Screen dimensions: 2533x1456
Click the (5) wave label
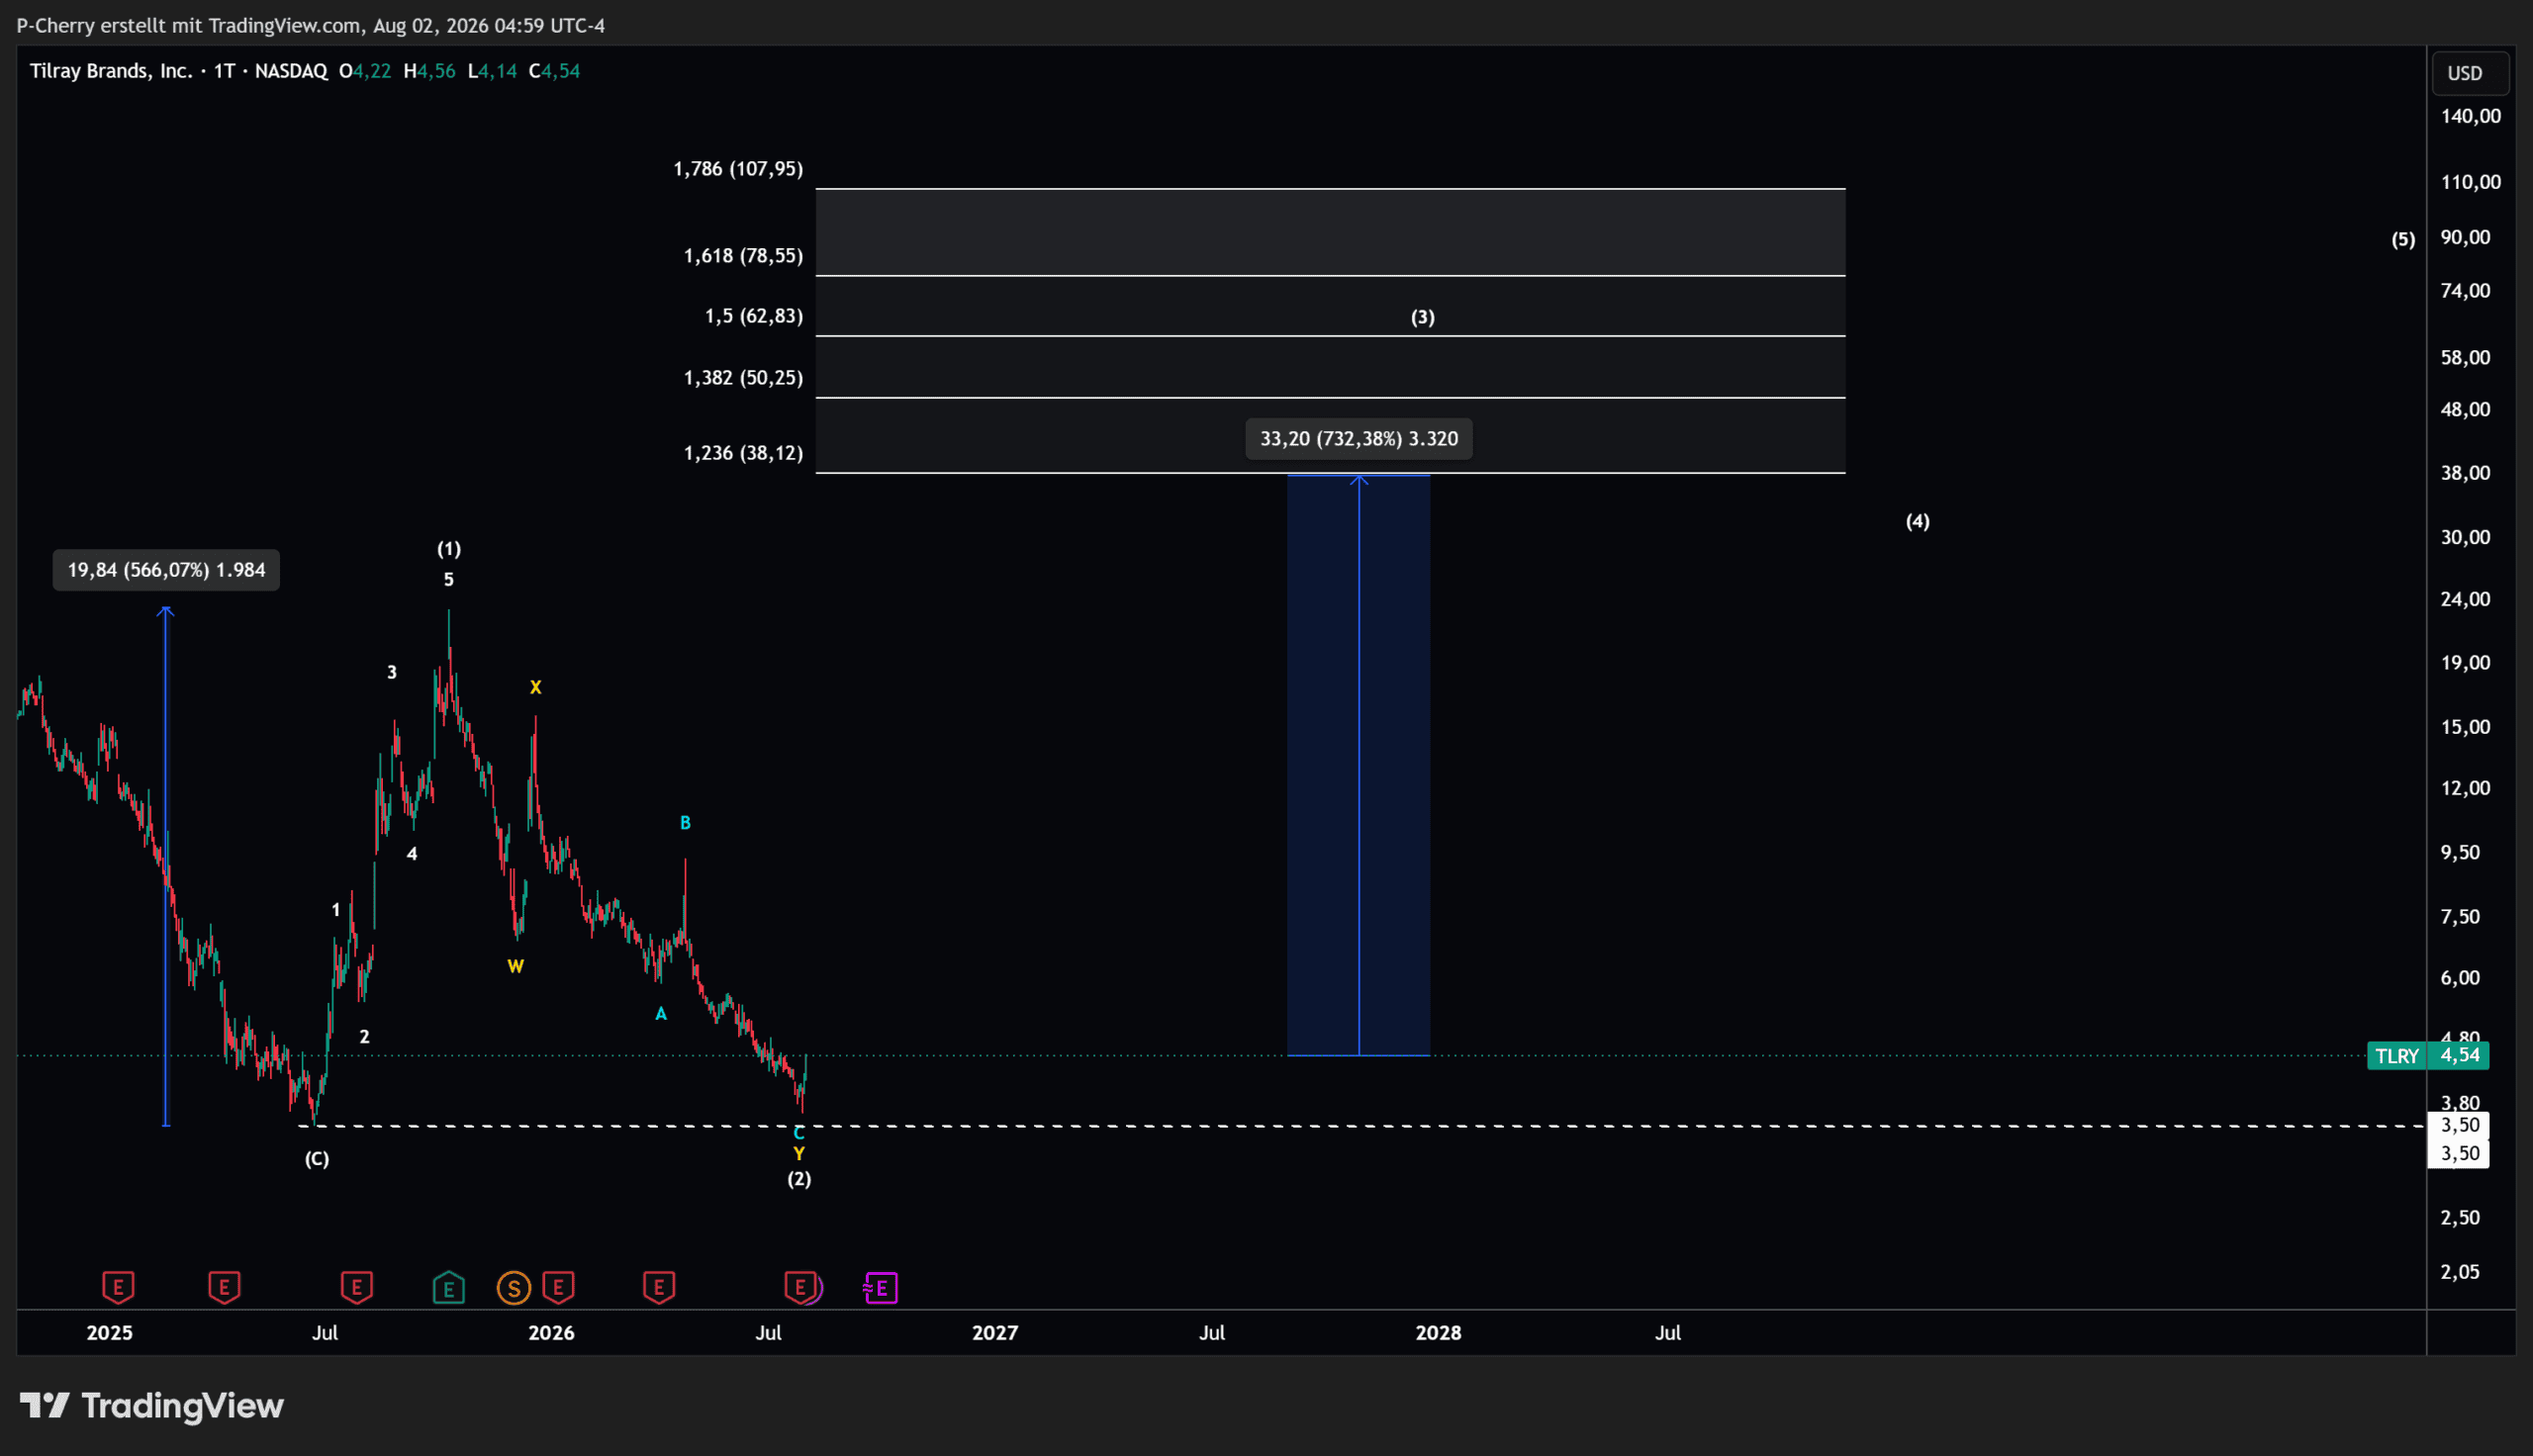(x=2403, y=239)
